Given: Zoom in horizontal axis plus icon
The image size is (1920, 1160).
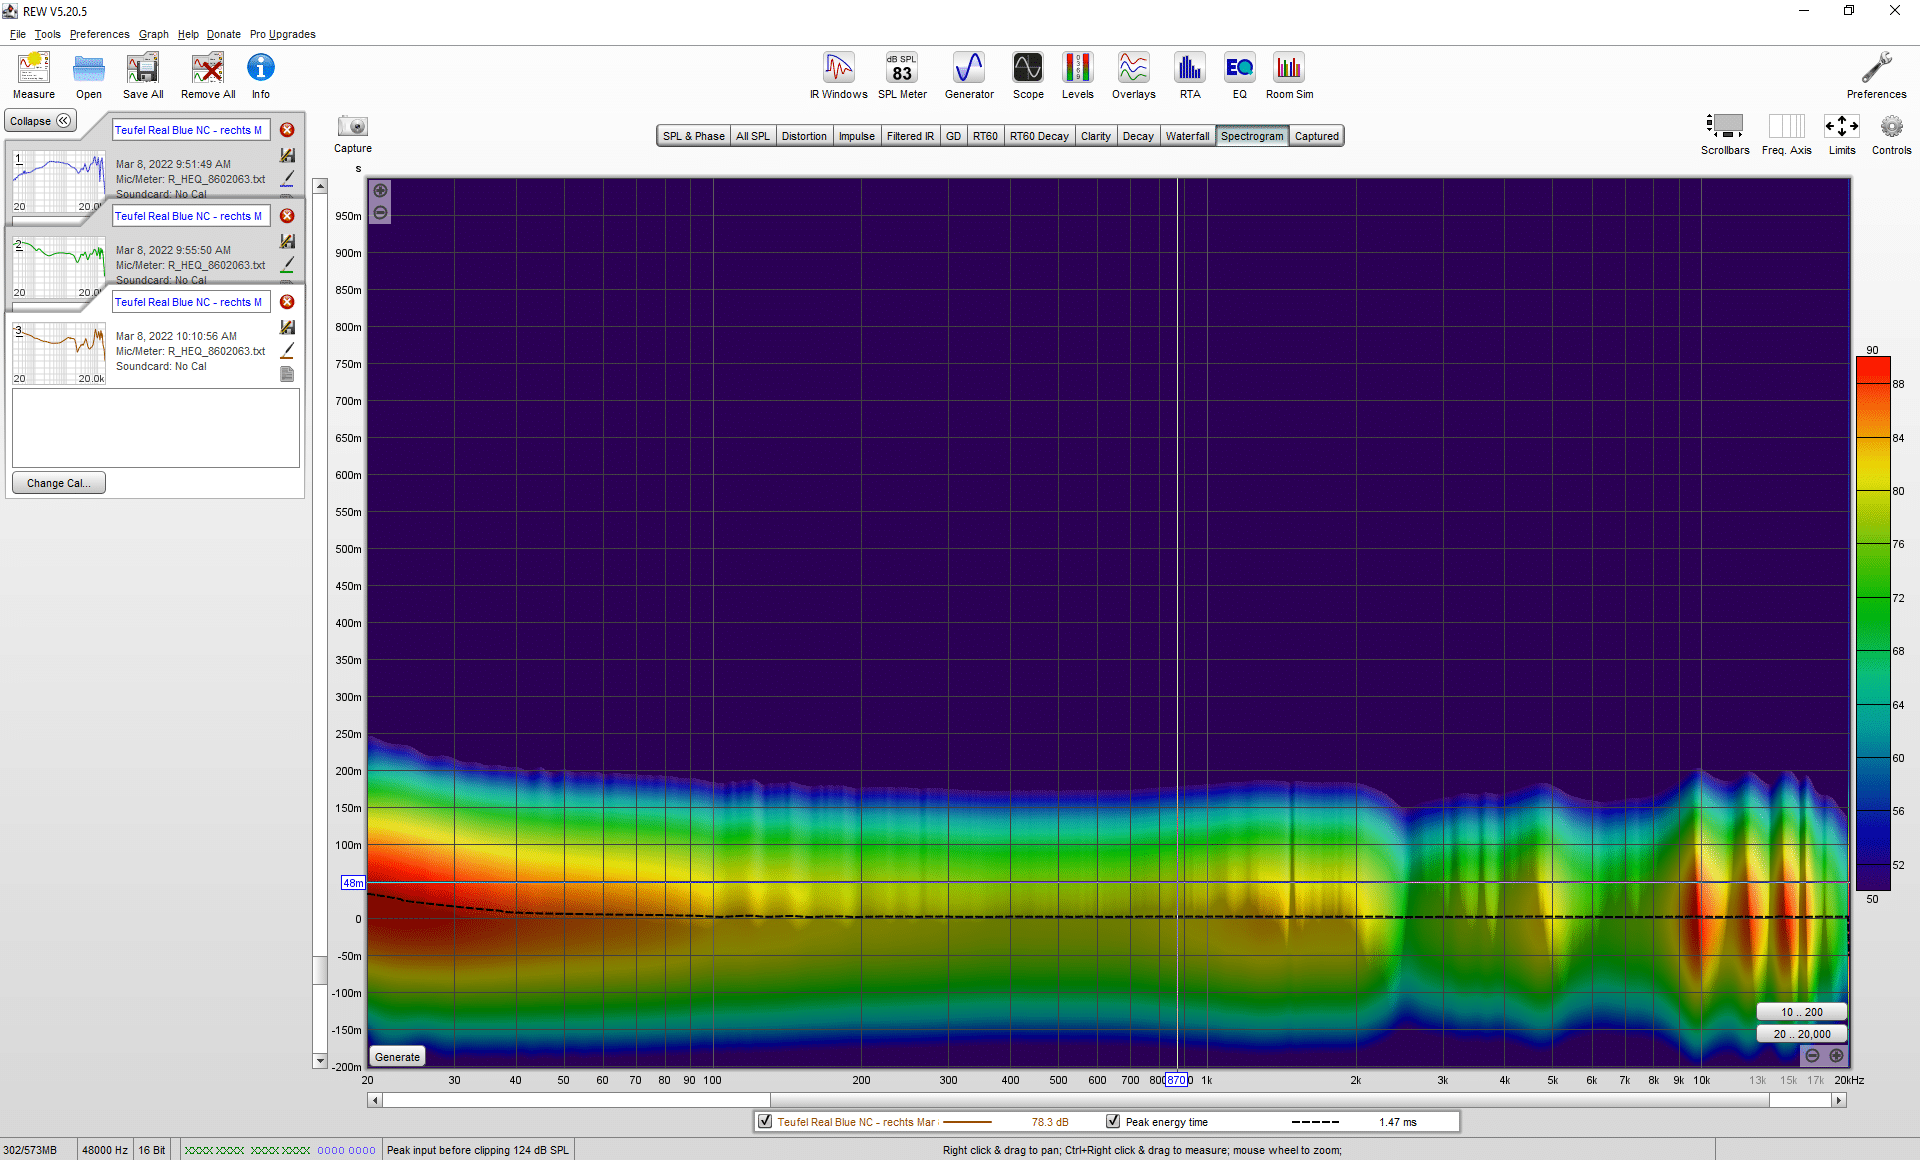Looking at the screenshot, I should (x=1836, y=1056).
